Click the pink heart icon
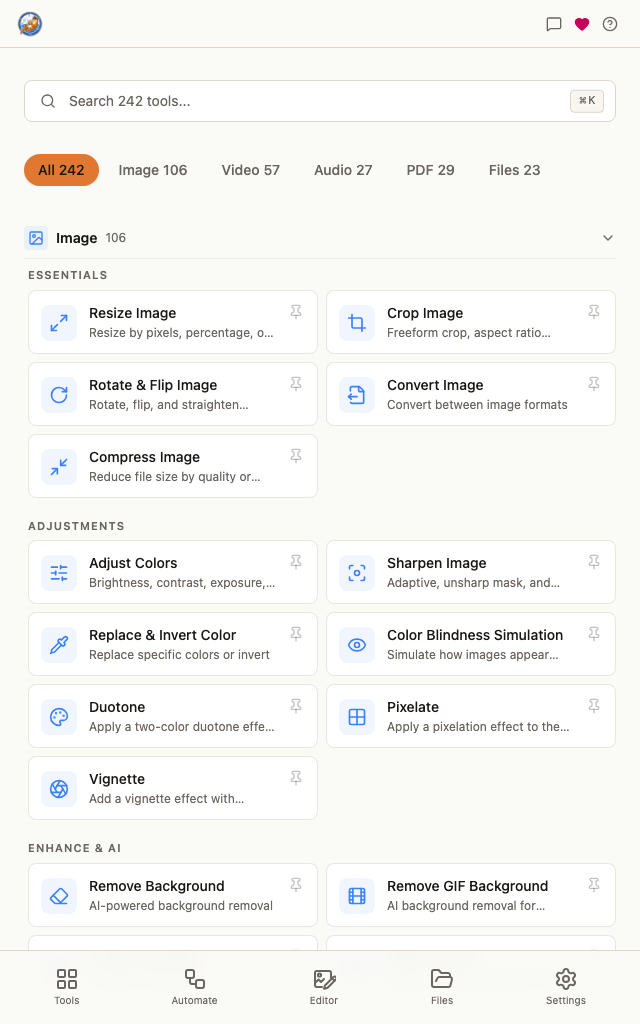 click(582, 24)
